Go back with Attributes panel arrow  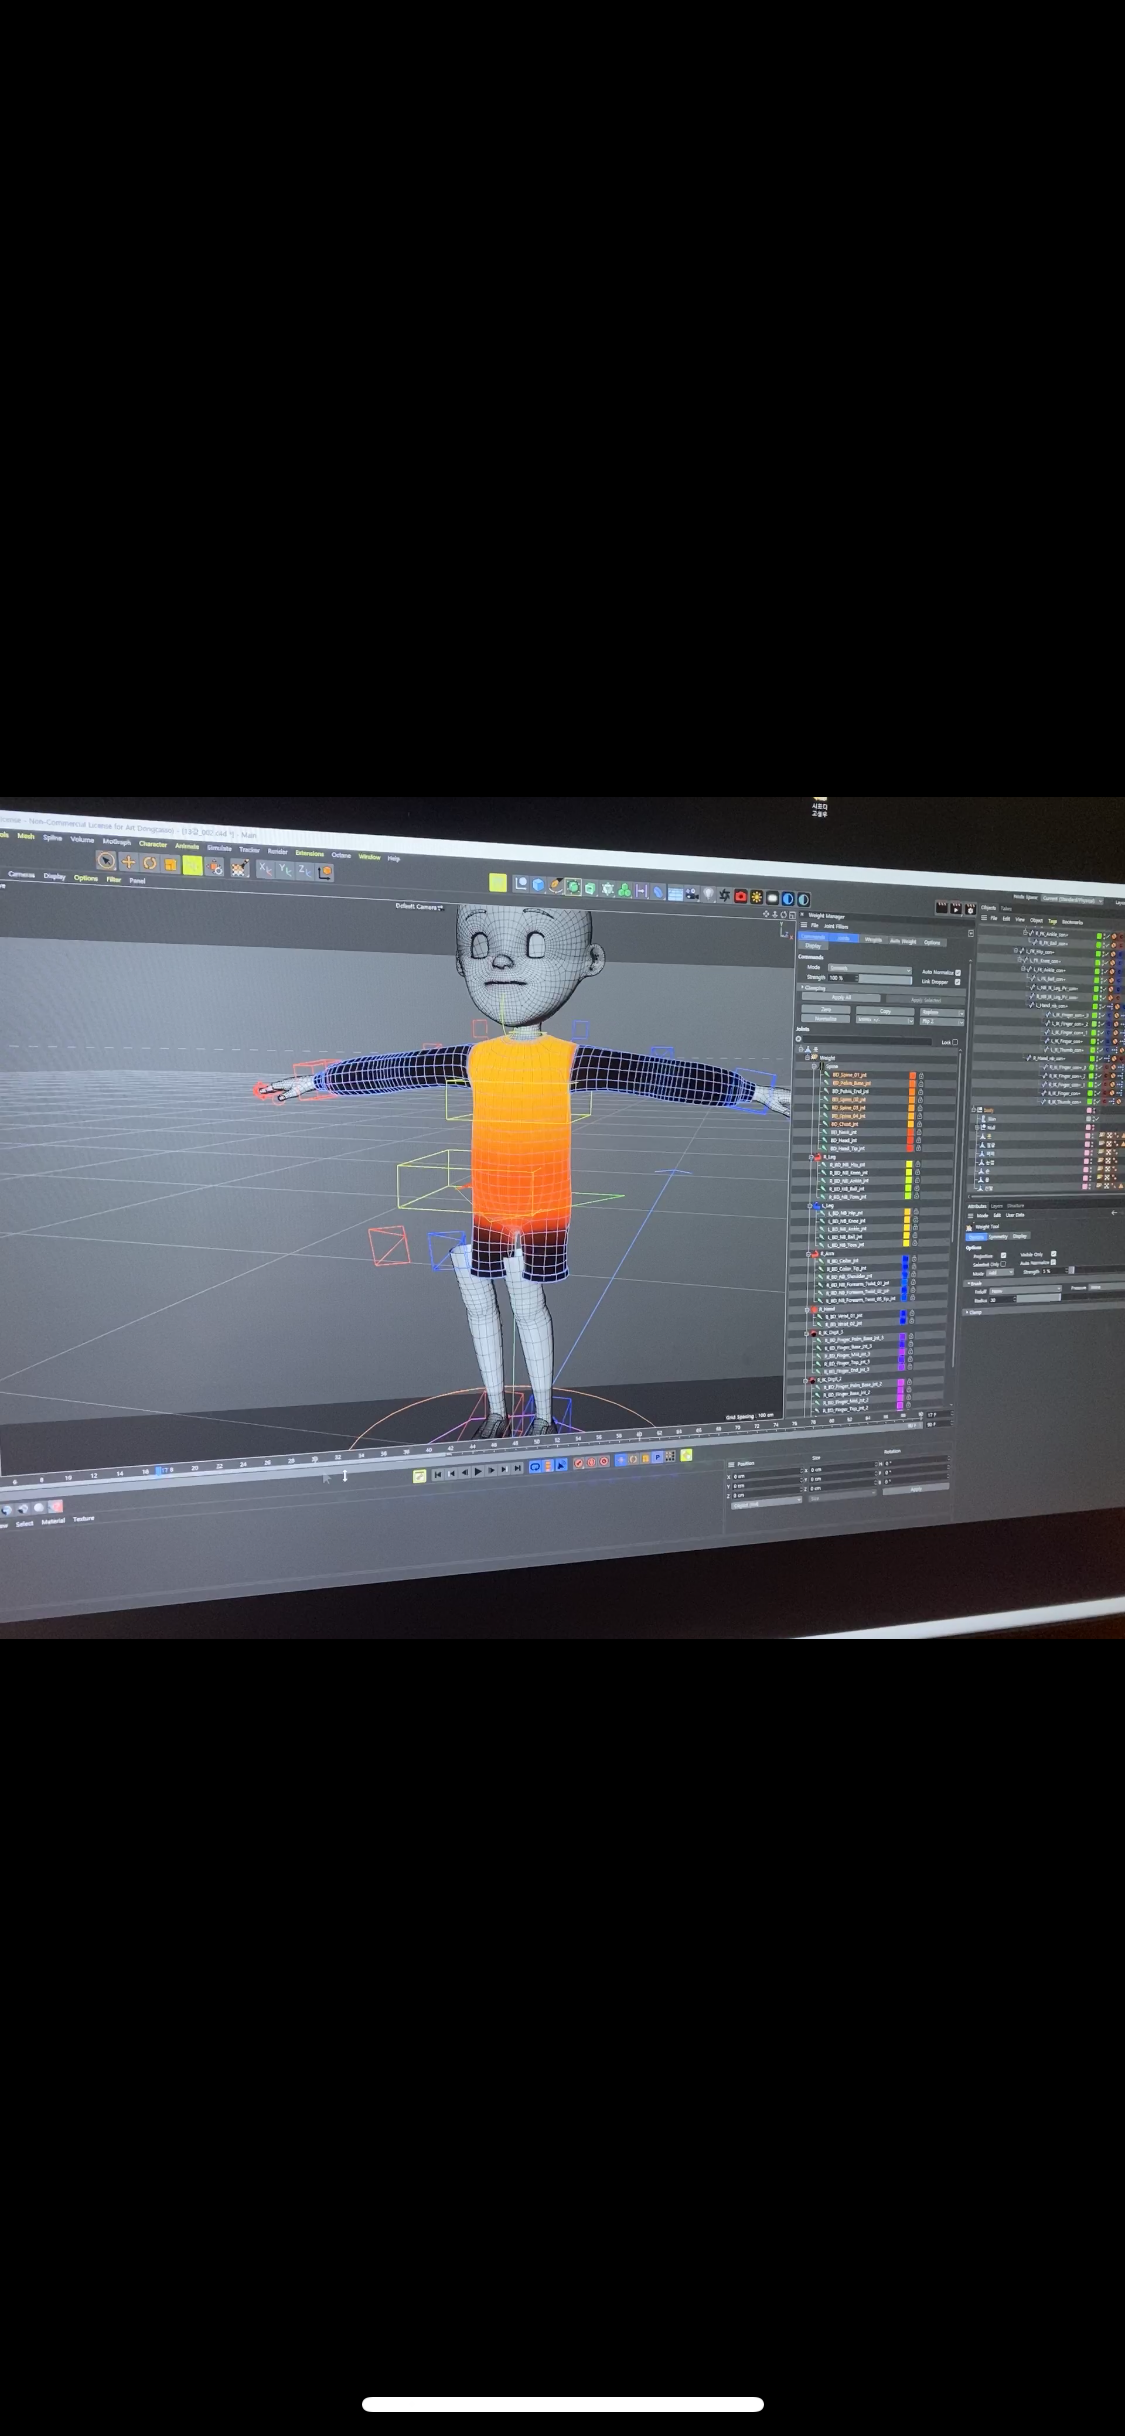1114,1212
